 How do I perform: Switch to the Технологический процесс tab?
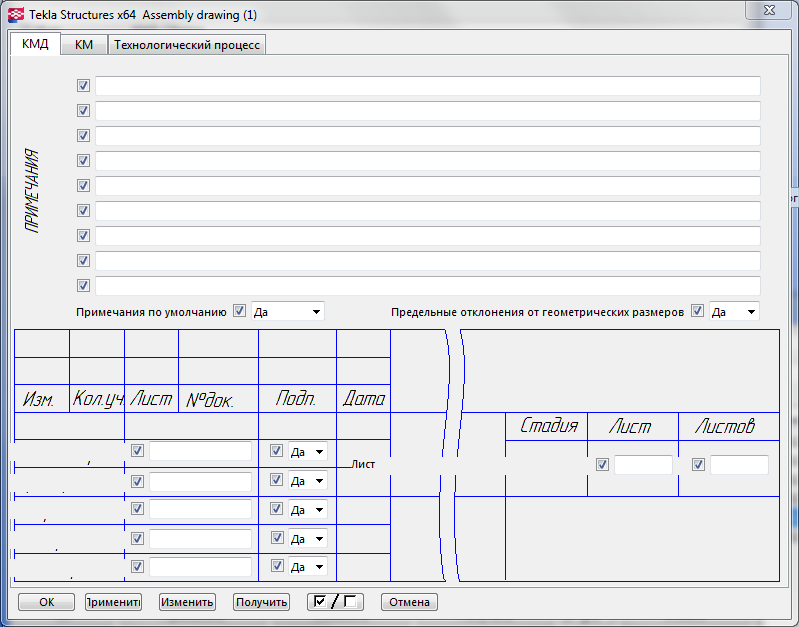click(187, 45)
